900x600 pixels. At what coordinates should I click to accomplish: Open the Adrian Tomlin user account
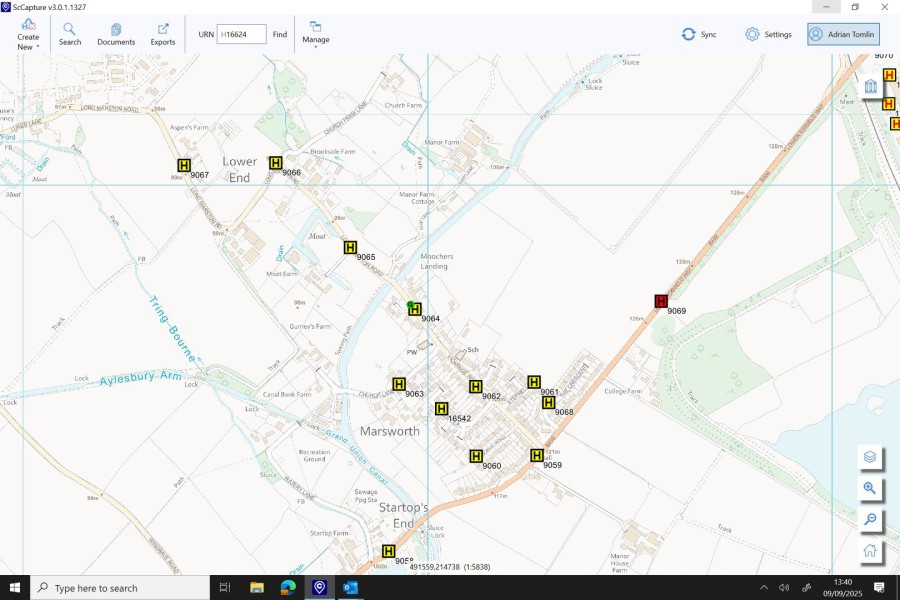[843, 34]
